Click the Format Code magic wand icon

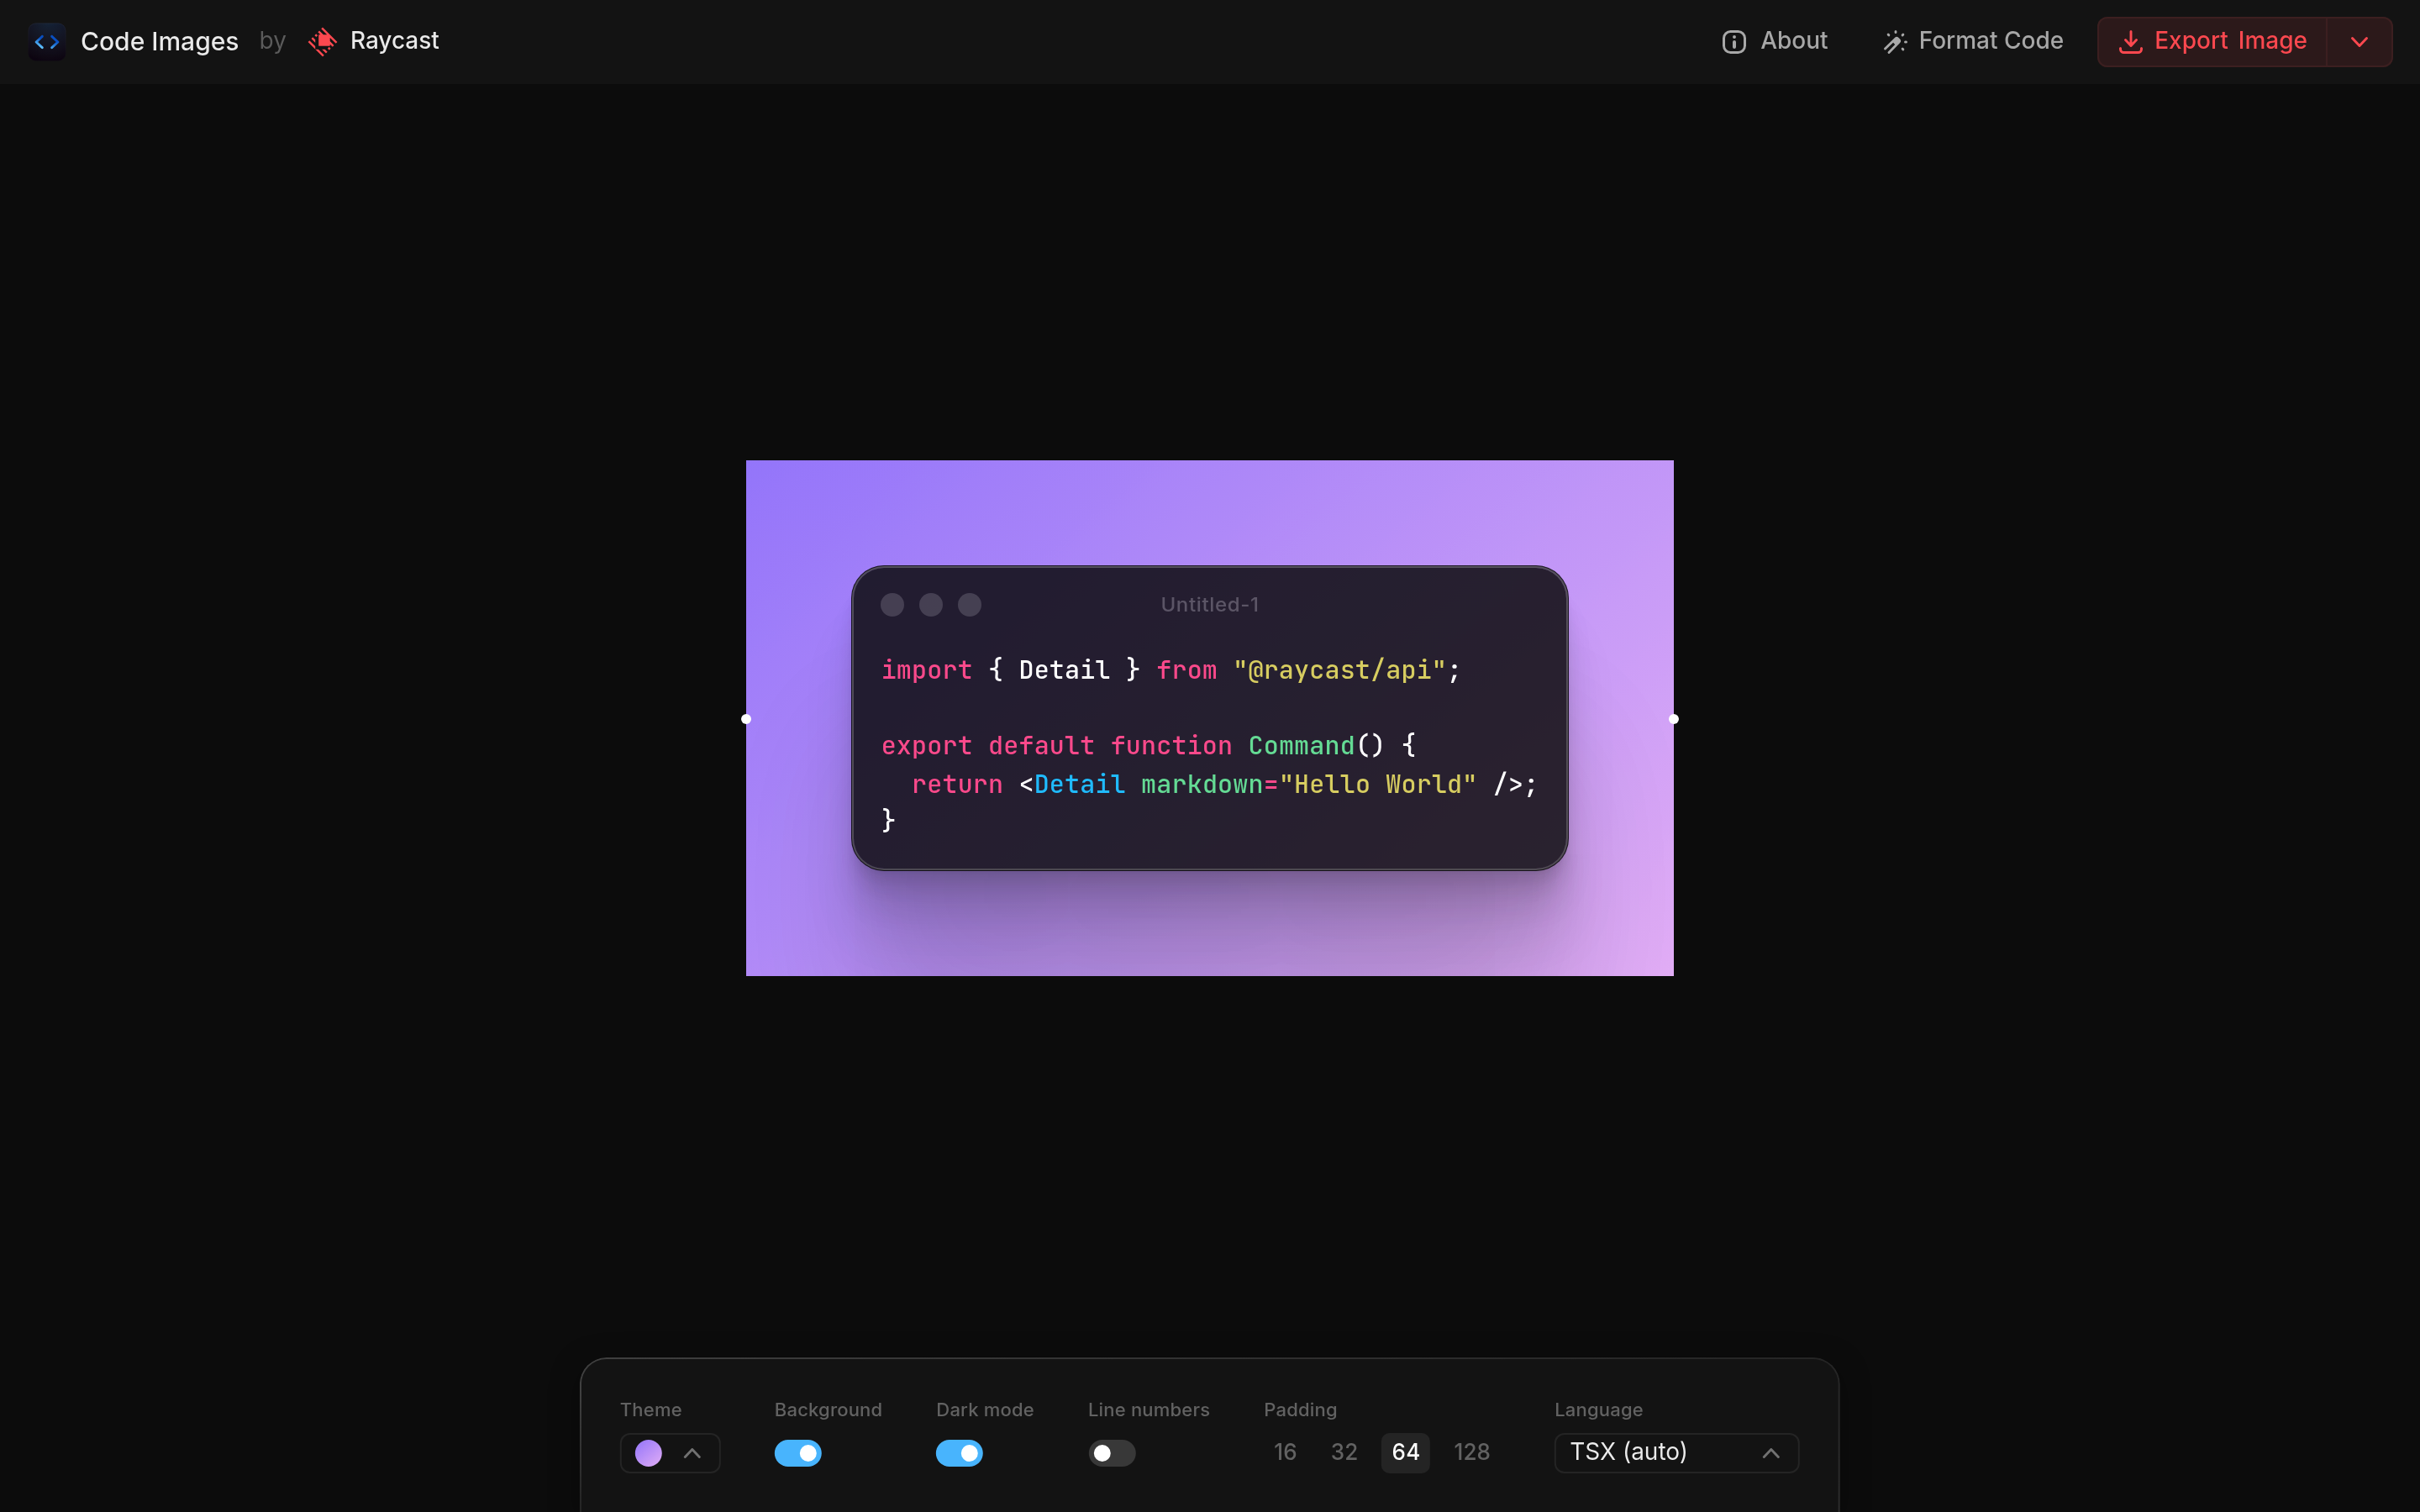pos(1894,42)
